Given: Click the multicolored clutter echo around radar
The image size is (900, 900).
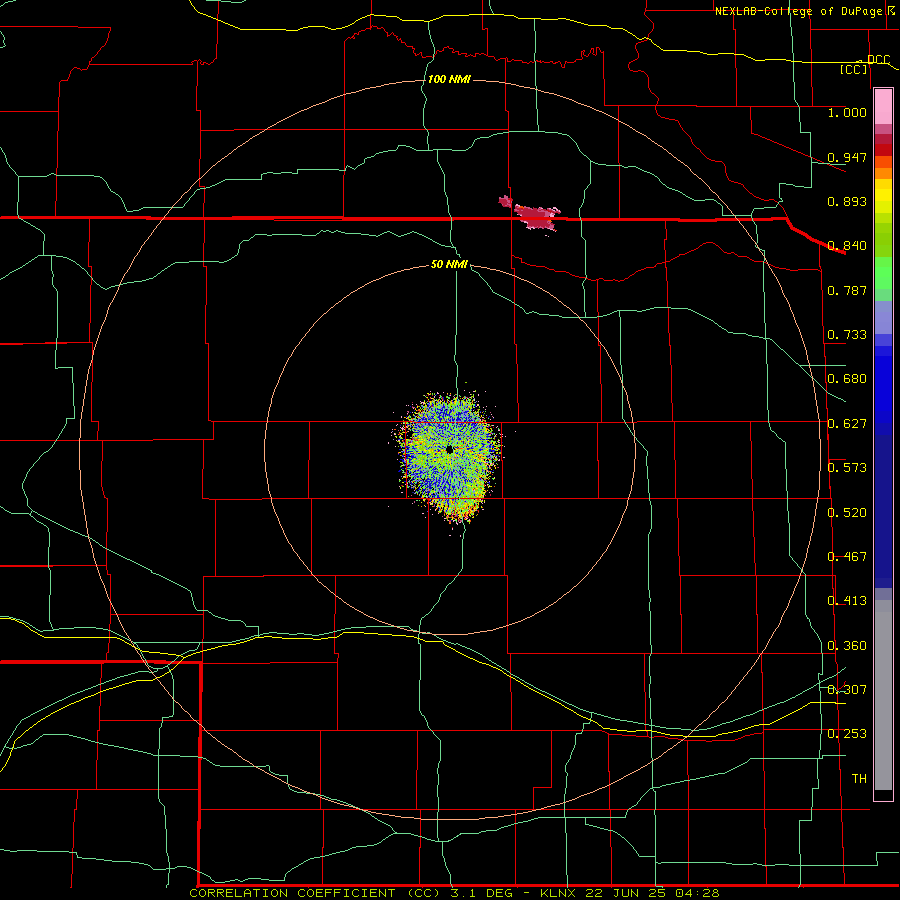Looking at the screenshot, I should (449, 456).
